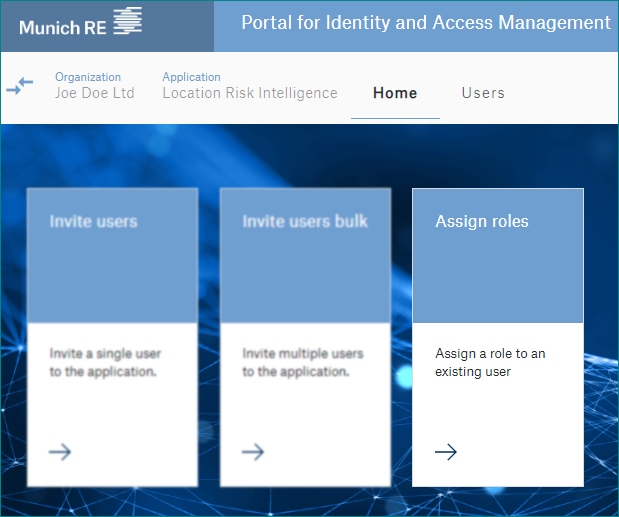Viewport: 619px width, 517px height.
Task: Open the Home tab
Action: [395, 93]
